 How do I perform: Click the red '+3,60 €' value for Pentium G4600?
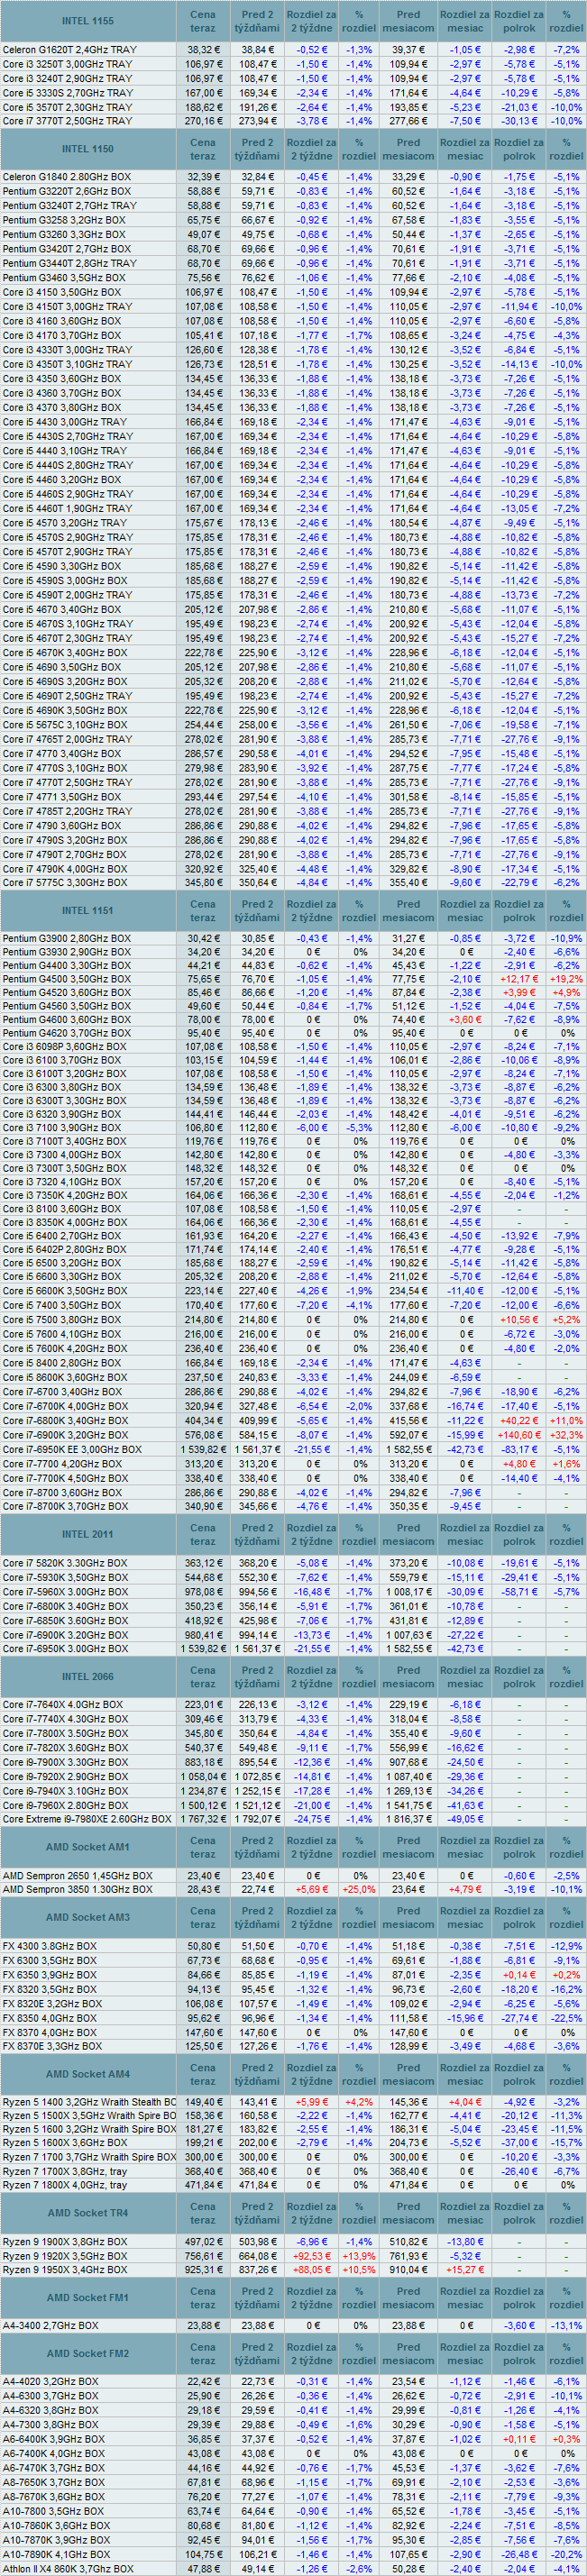(x=465, y=1020)
